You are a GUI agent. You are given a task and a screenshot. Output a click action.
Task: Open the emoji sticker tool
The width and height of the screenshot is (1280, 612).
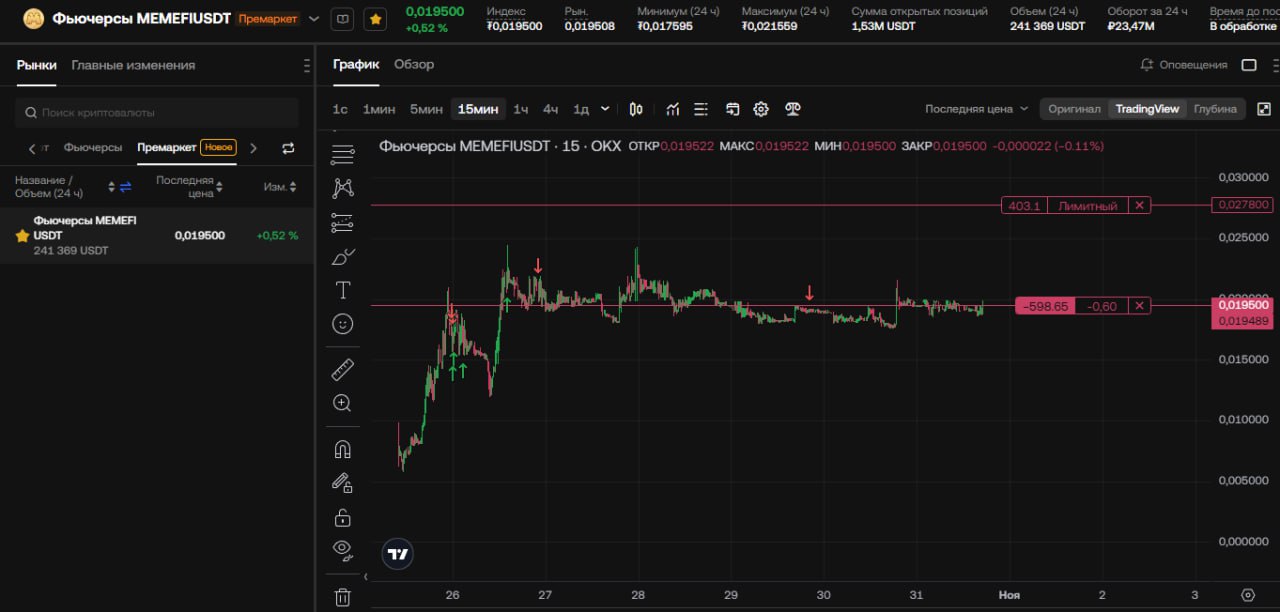coord(342,324)
